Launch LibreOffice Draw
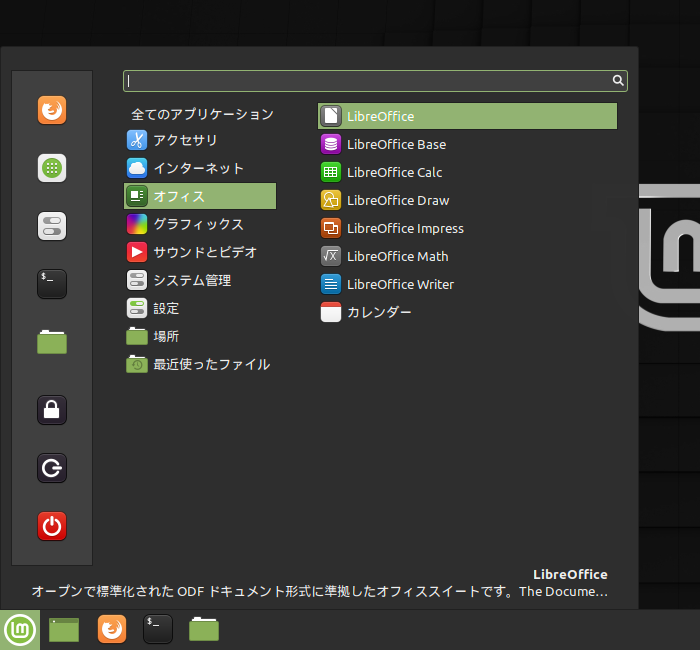700x650 pixels. (x=467, y=200)
